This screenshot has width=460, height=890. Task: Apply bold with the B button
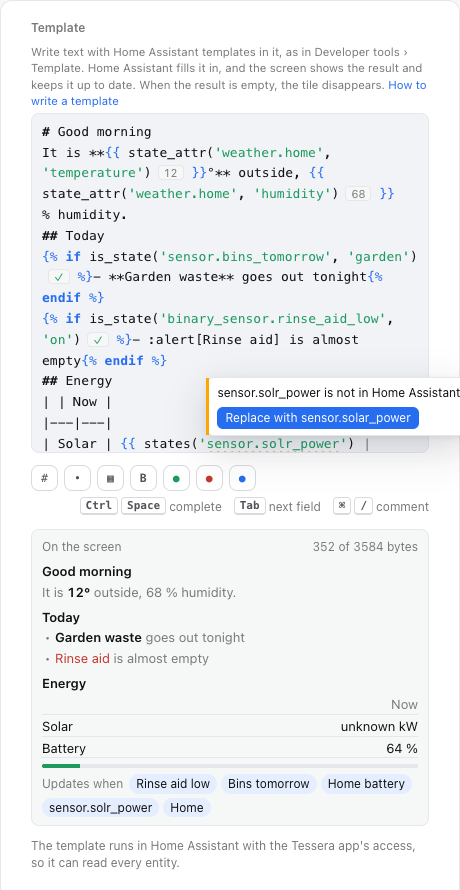[x=143, y=478]
